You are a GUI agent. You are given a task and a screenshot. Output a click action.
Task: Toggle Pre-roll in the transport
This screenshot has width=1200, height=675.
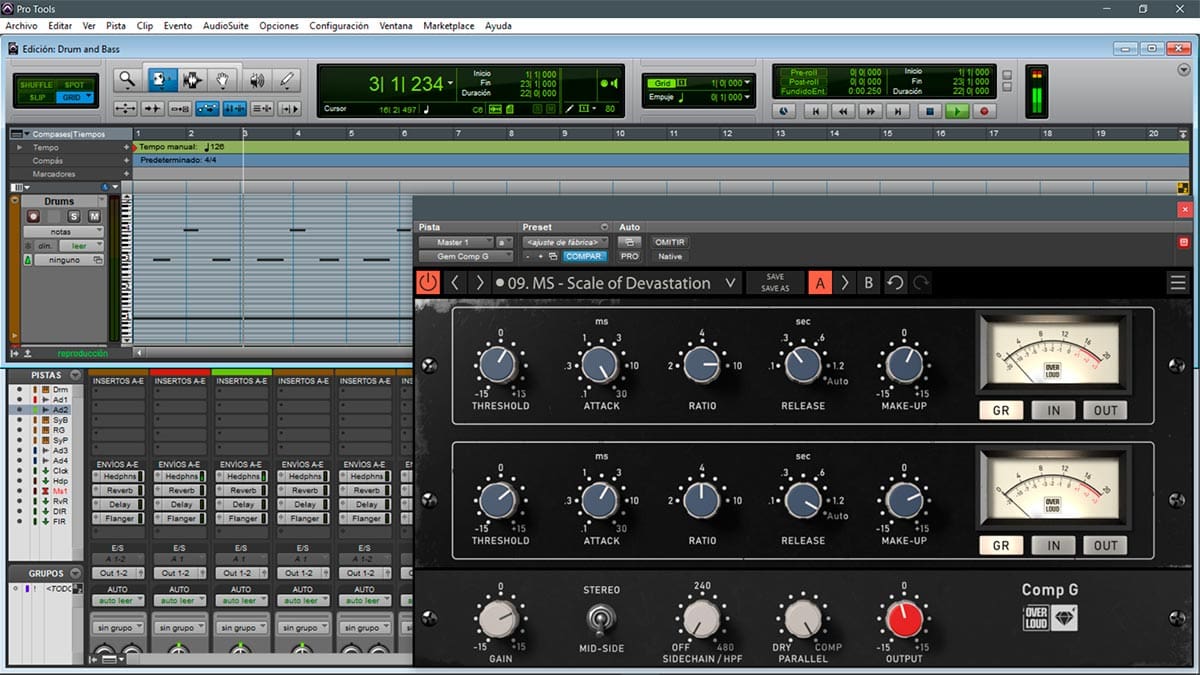(x=803, y=72)
